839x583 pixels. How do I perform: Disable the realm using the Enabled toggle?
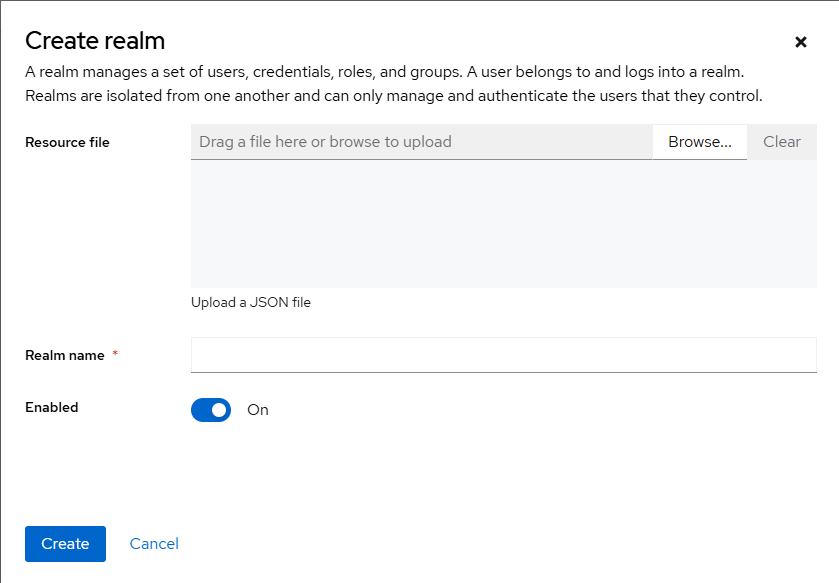(211, 409)
